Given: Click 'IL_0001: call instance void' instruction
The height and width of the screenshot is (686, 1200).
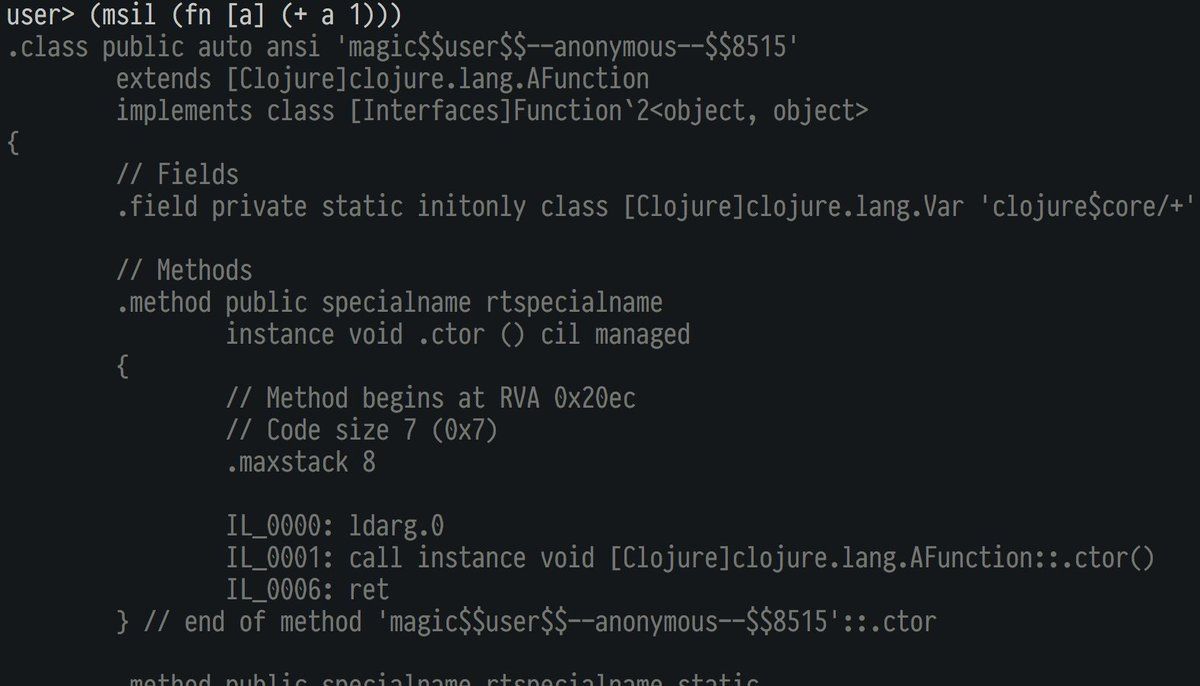Looking at the screenshot, I should pos(411,558).
